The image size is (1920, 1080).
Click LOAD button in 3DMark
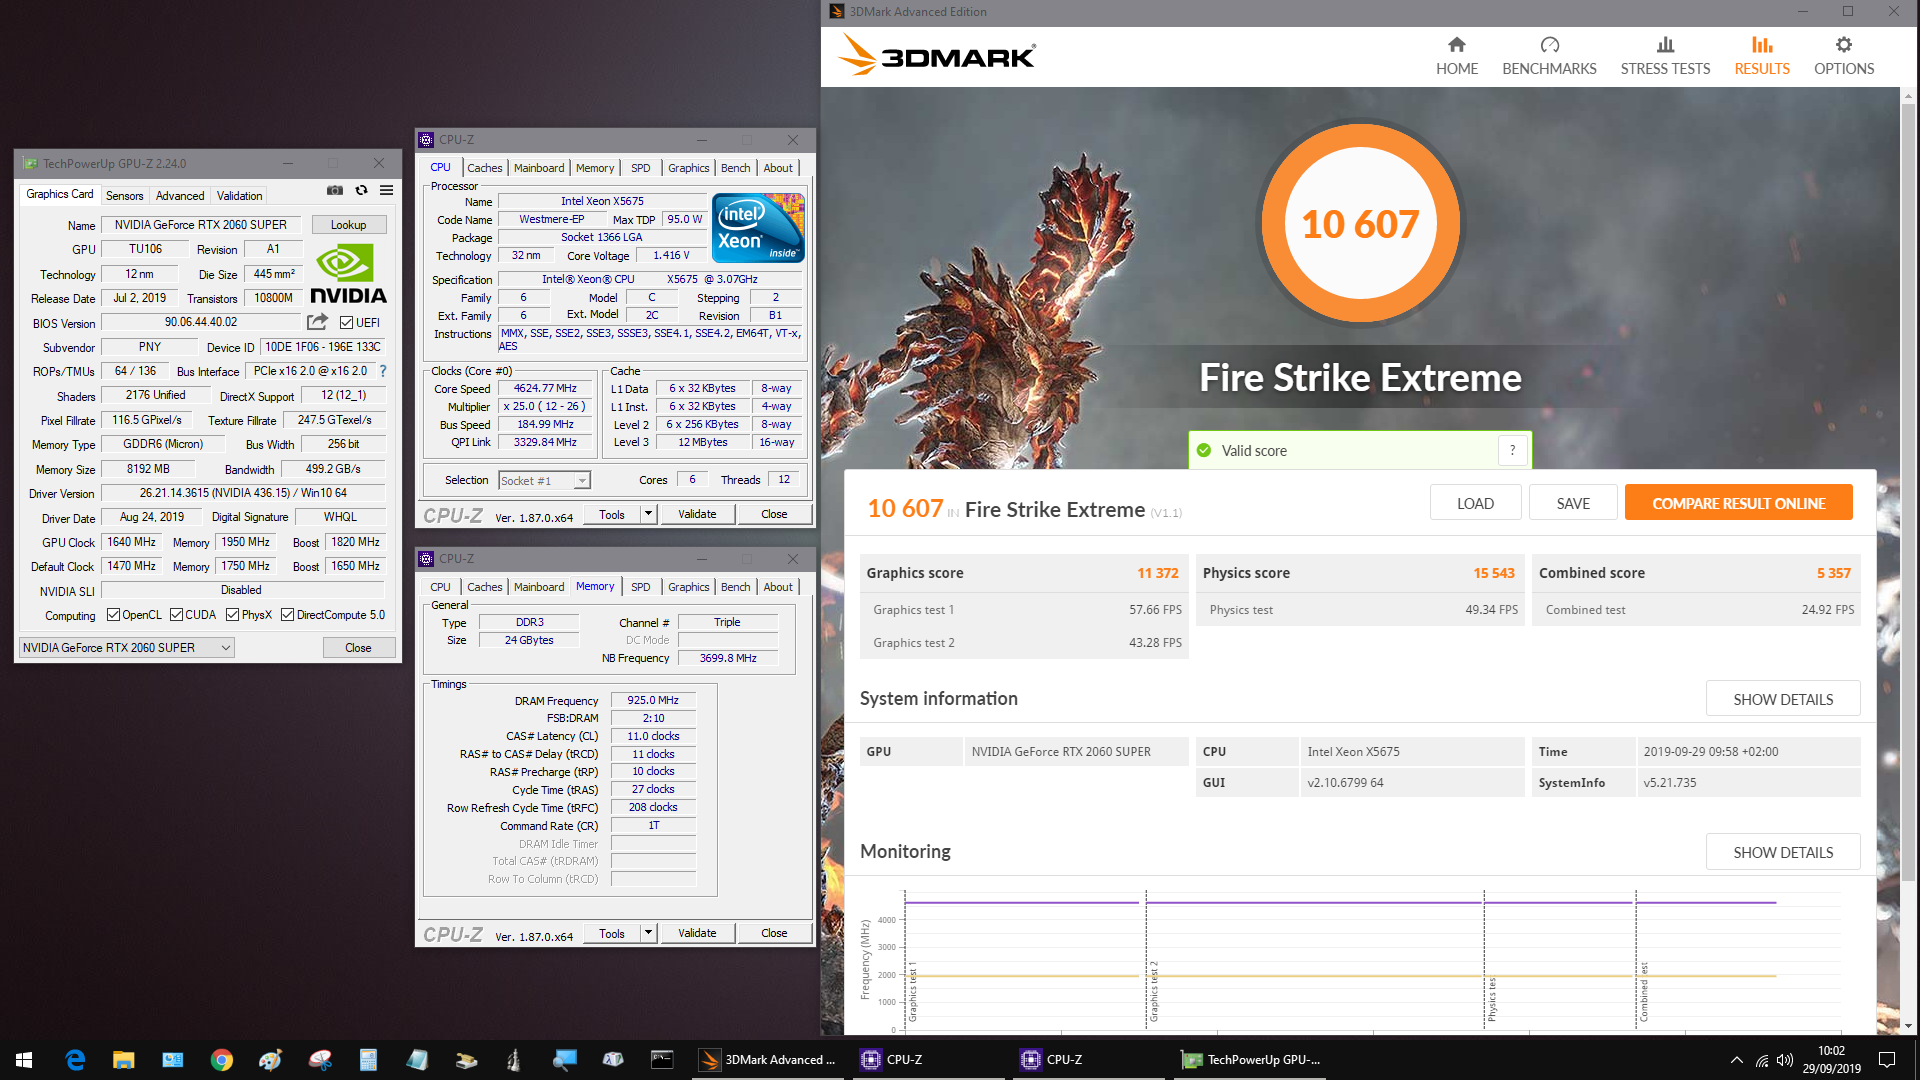(1475, 503)
